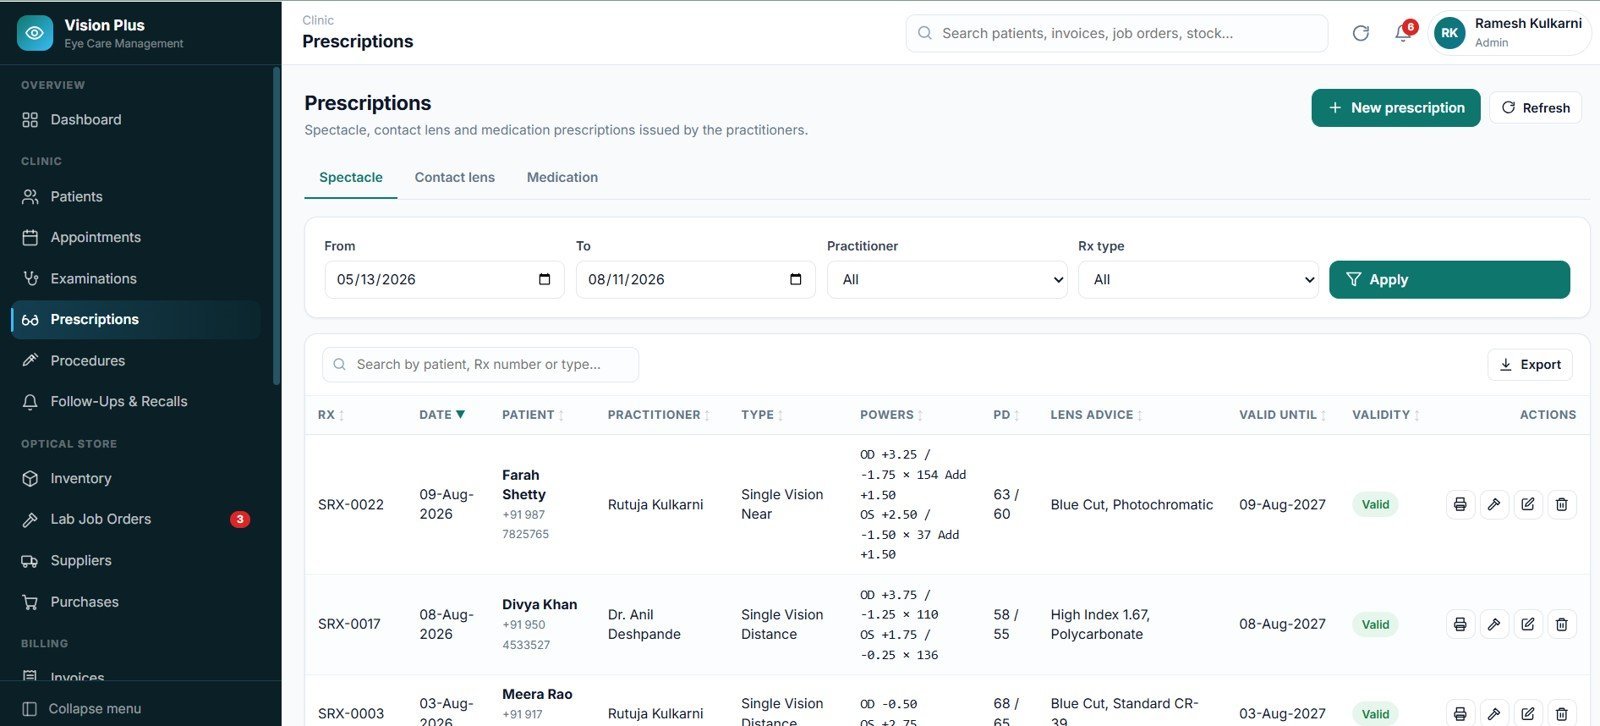
Task: Open Suppliers page
Action: point(135,561)
